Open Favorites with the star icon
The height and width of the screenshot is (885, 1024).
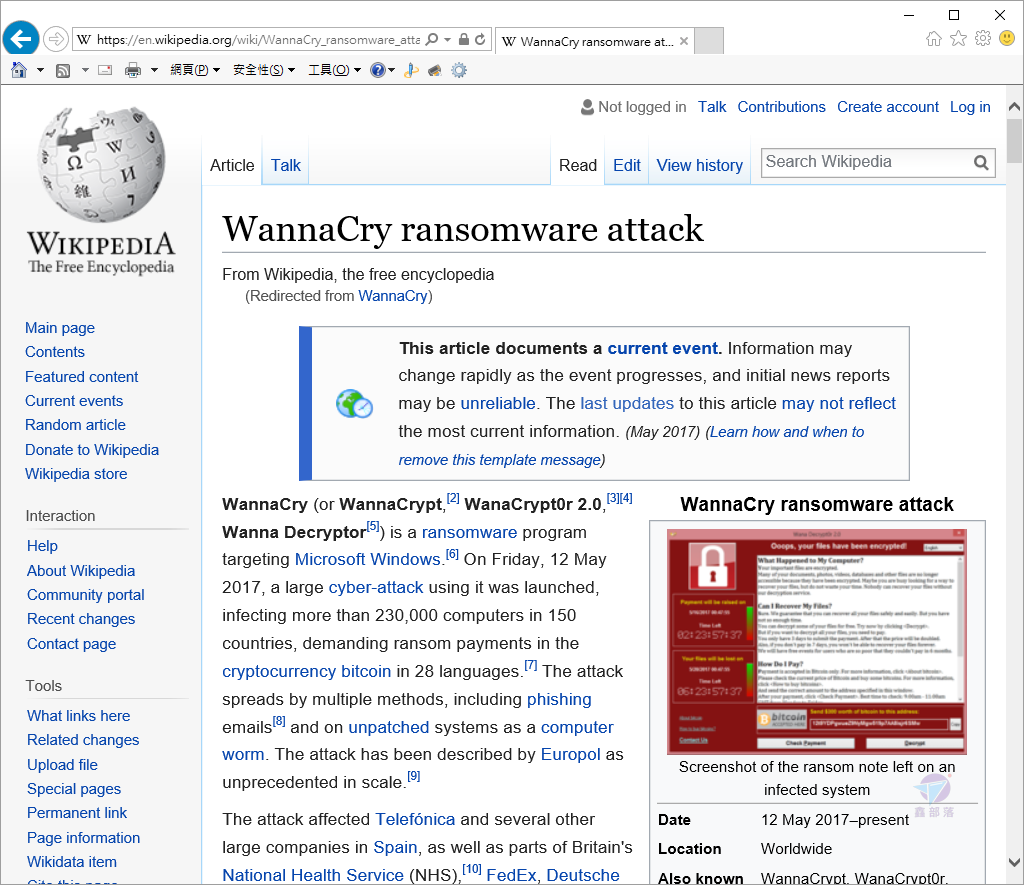pos(958,39)
